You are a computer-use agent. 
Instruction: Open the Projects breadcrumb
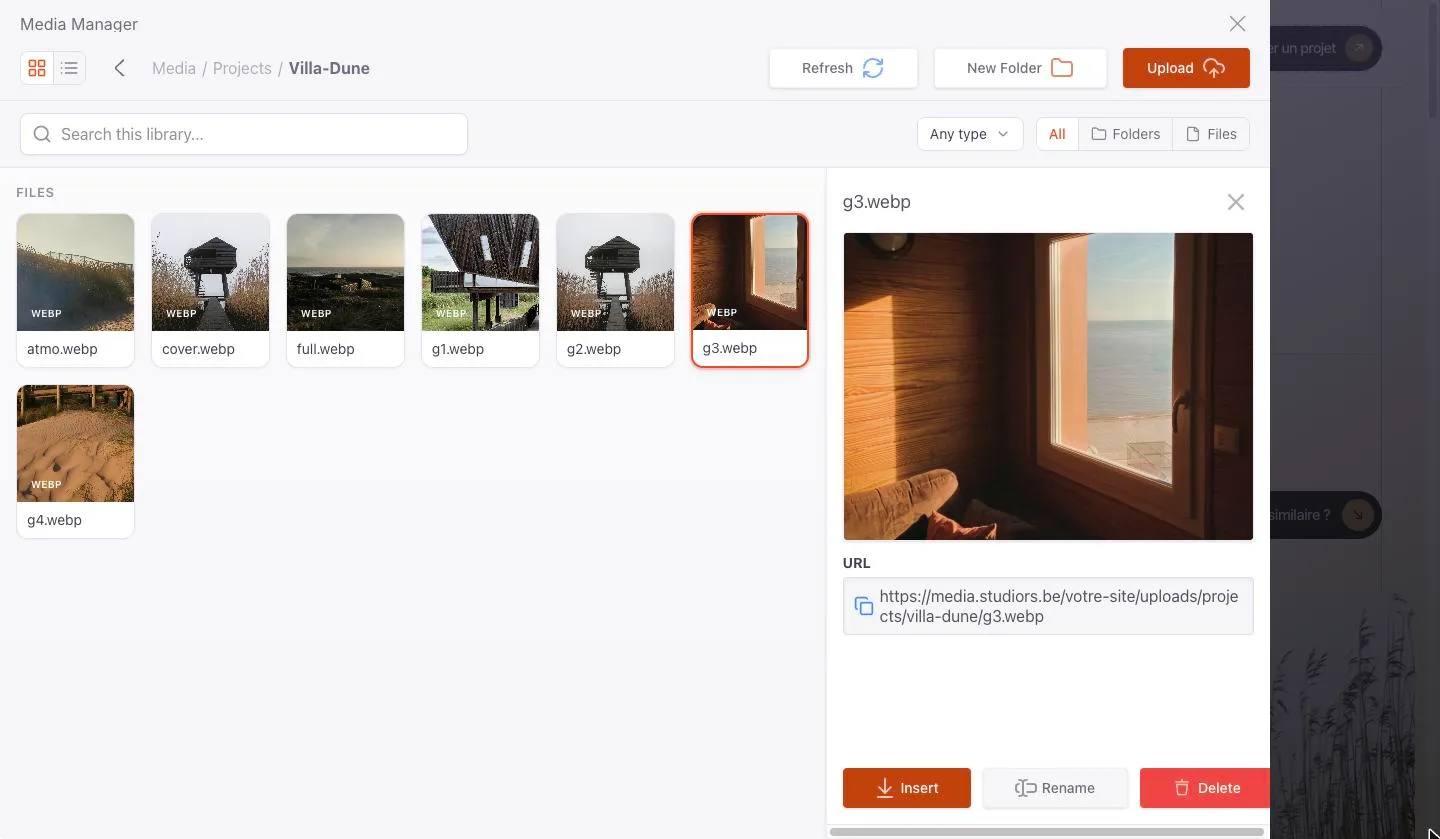(242, 68)
